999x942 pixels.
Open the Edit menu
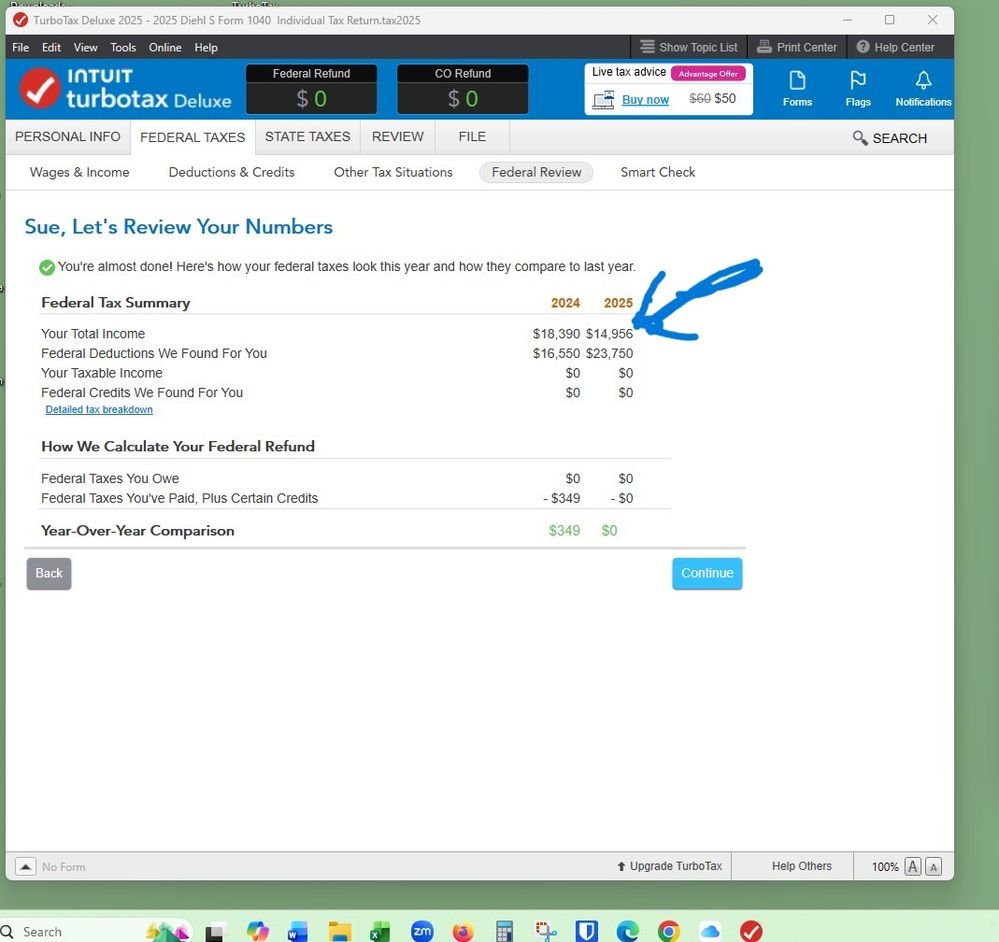(51, 47)
